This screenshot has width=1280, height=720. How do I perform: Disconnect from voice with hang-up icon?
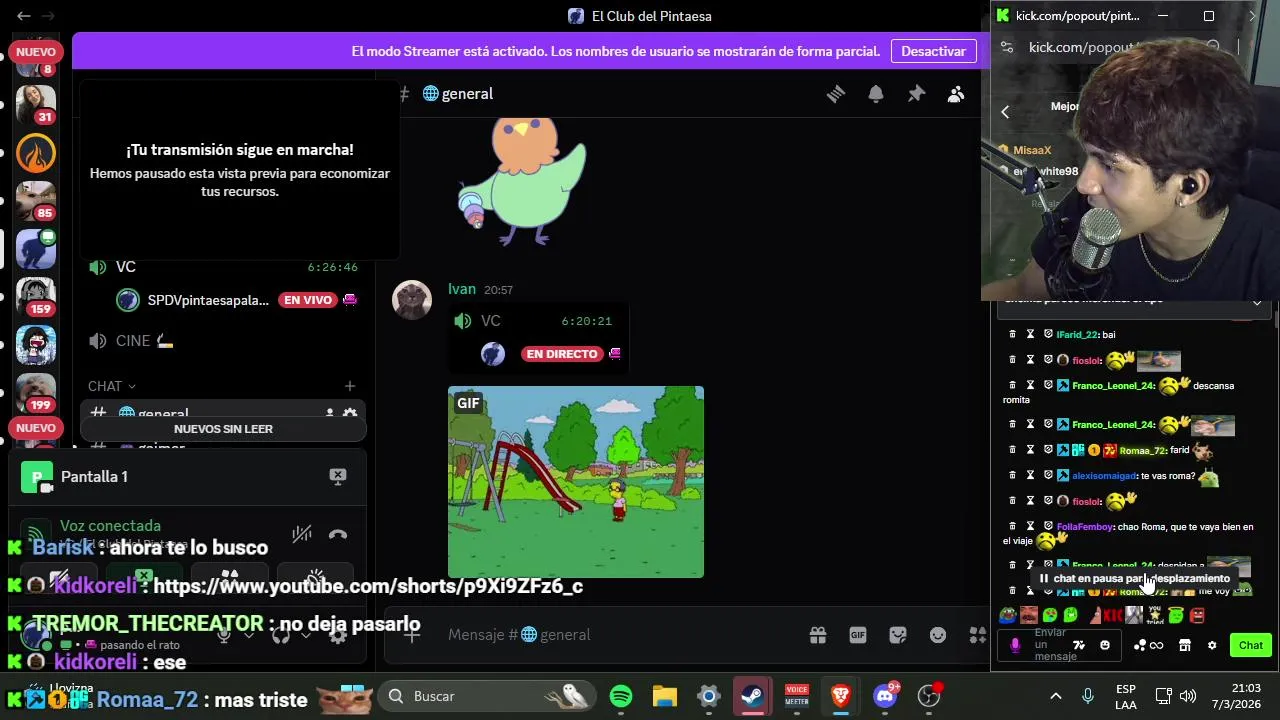[x=338, y=535]
